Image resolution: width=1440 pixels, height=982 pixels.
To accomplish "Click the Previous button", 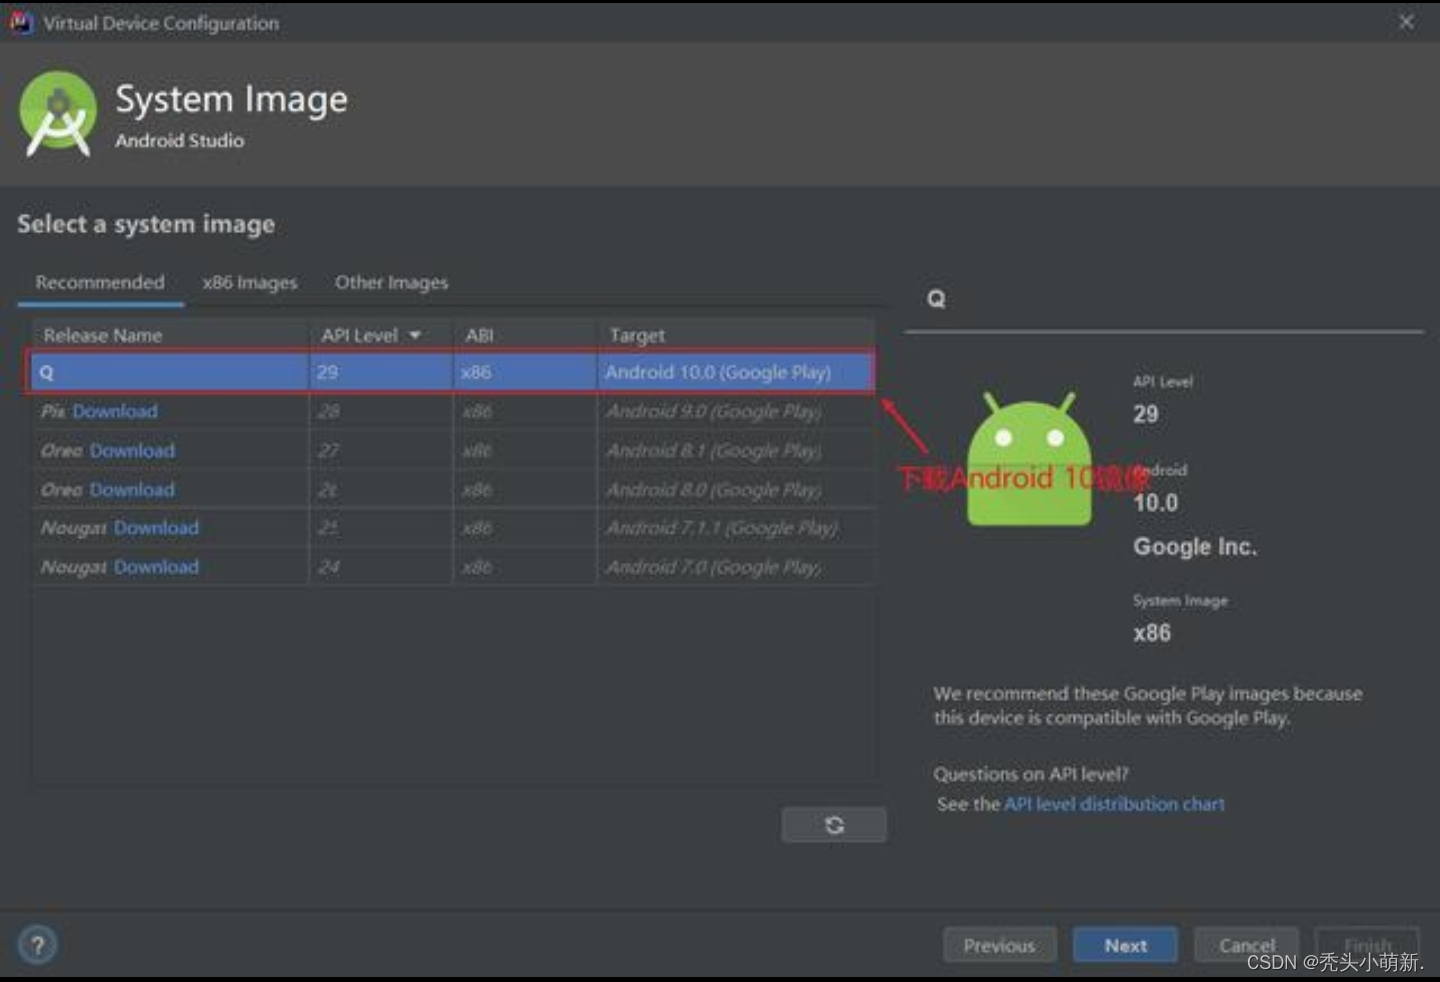I will 999,945.
